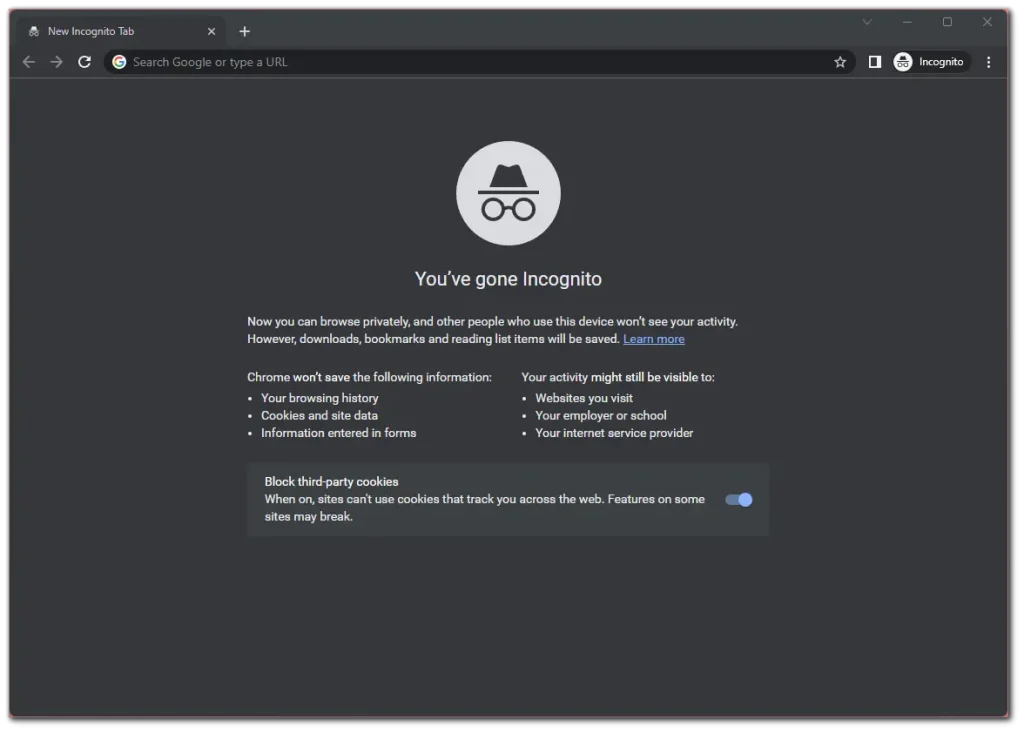Click the 'You've gone Incognito' heading
The image size is (1024, 733).
click(508, 279)
